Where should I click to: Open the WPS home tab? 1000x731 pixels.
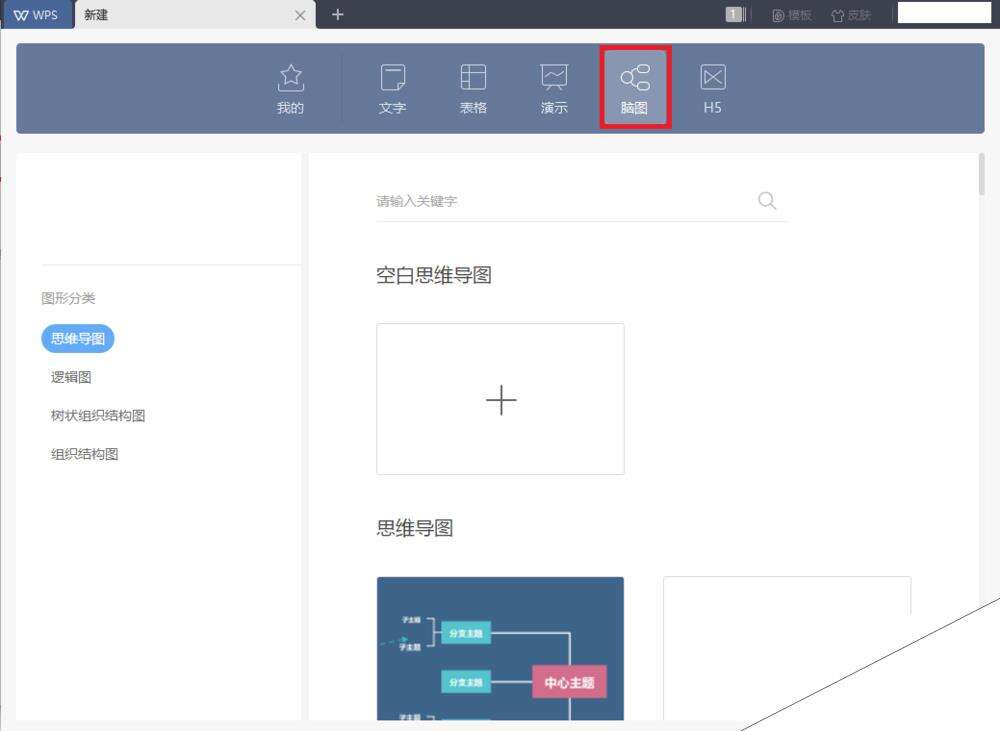click(x=36, y=15)
